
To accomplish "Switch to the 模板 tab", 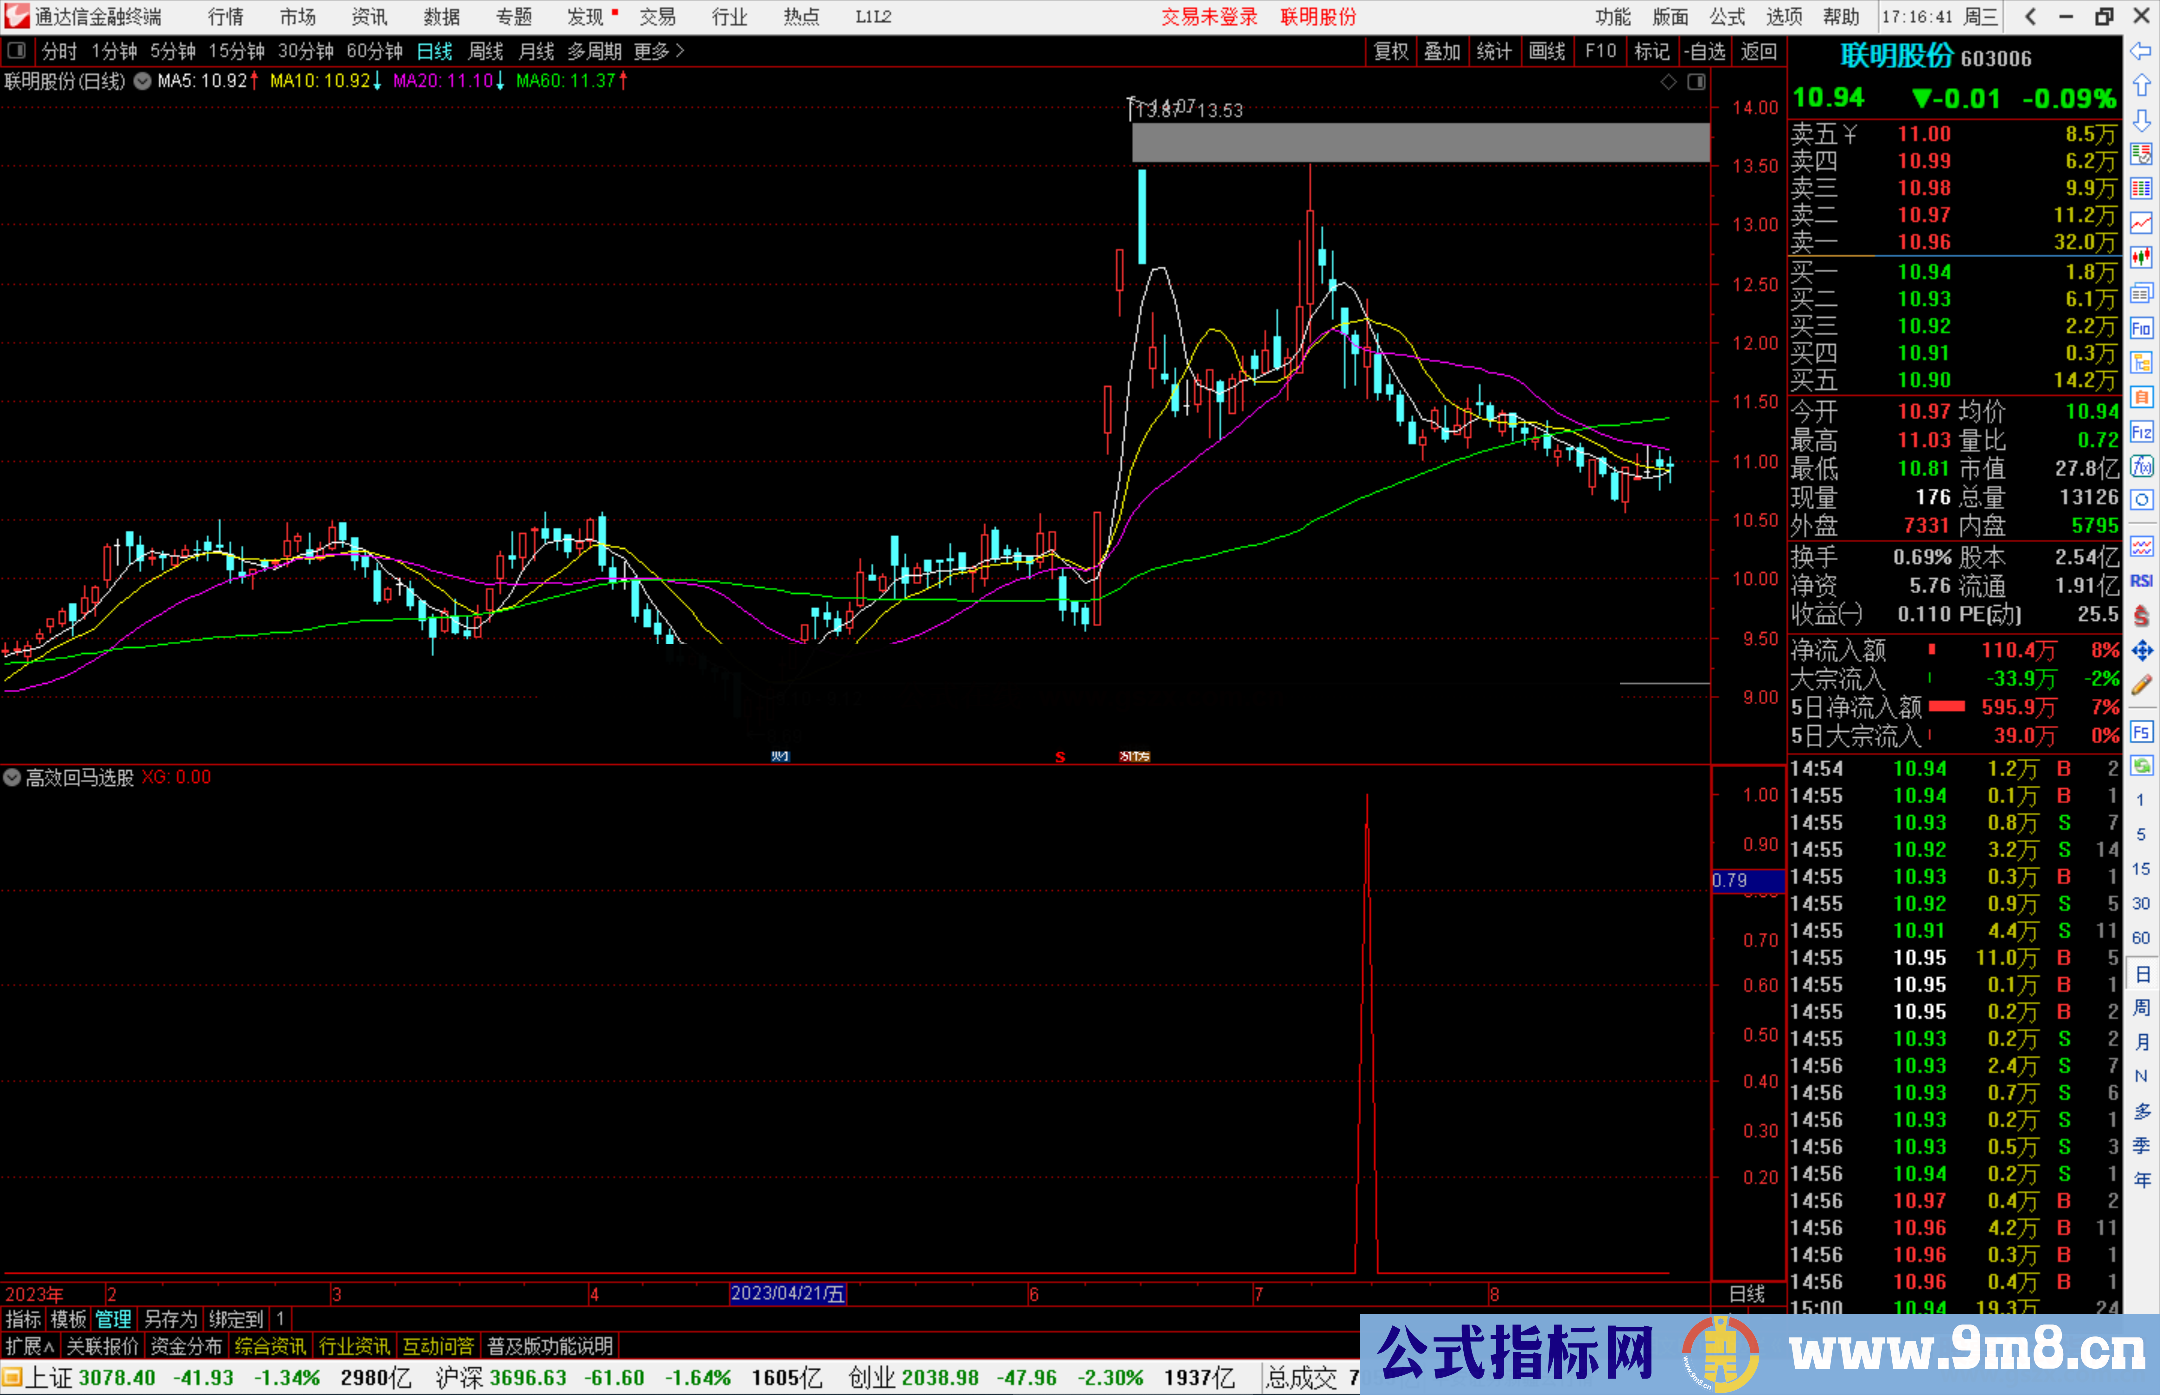I will point(66,1319).
